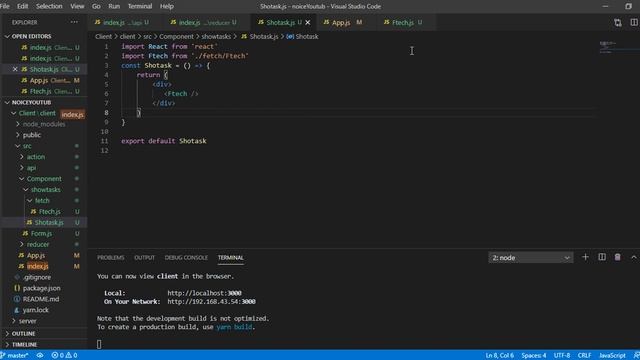640x360 pixels.
Task: Change line ending via CRLF
Action: (x=584, y=356)
